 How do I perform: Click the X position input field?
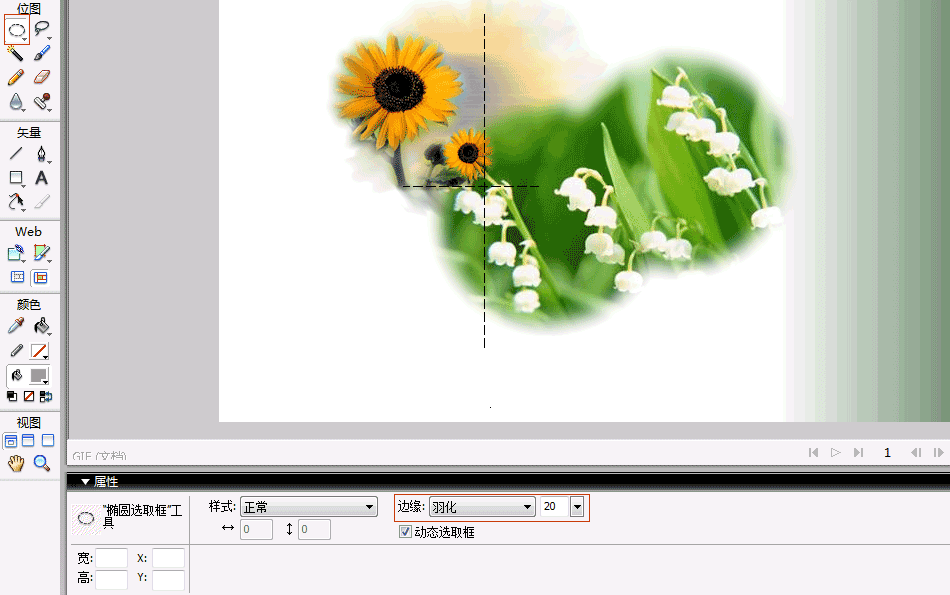coord(168,559)
